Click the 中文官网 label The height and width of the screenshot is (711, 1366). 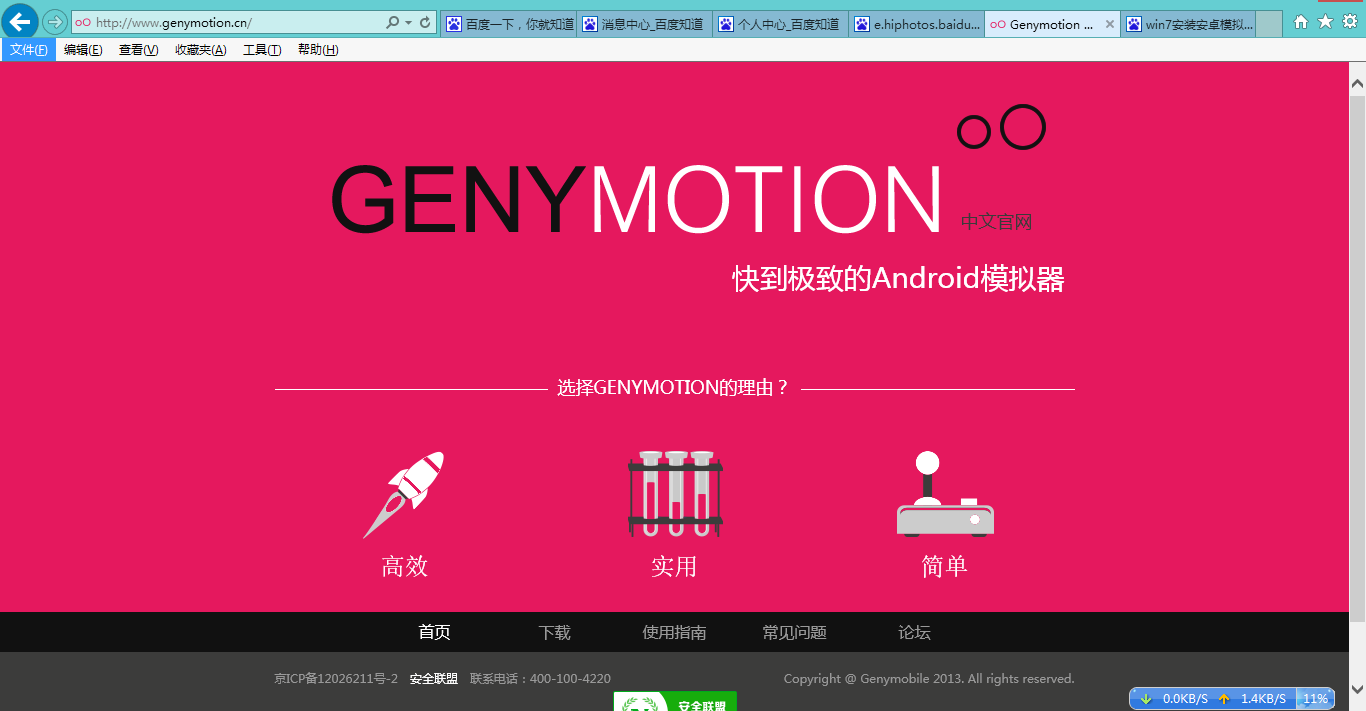[996, 222]
